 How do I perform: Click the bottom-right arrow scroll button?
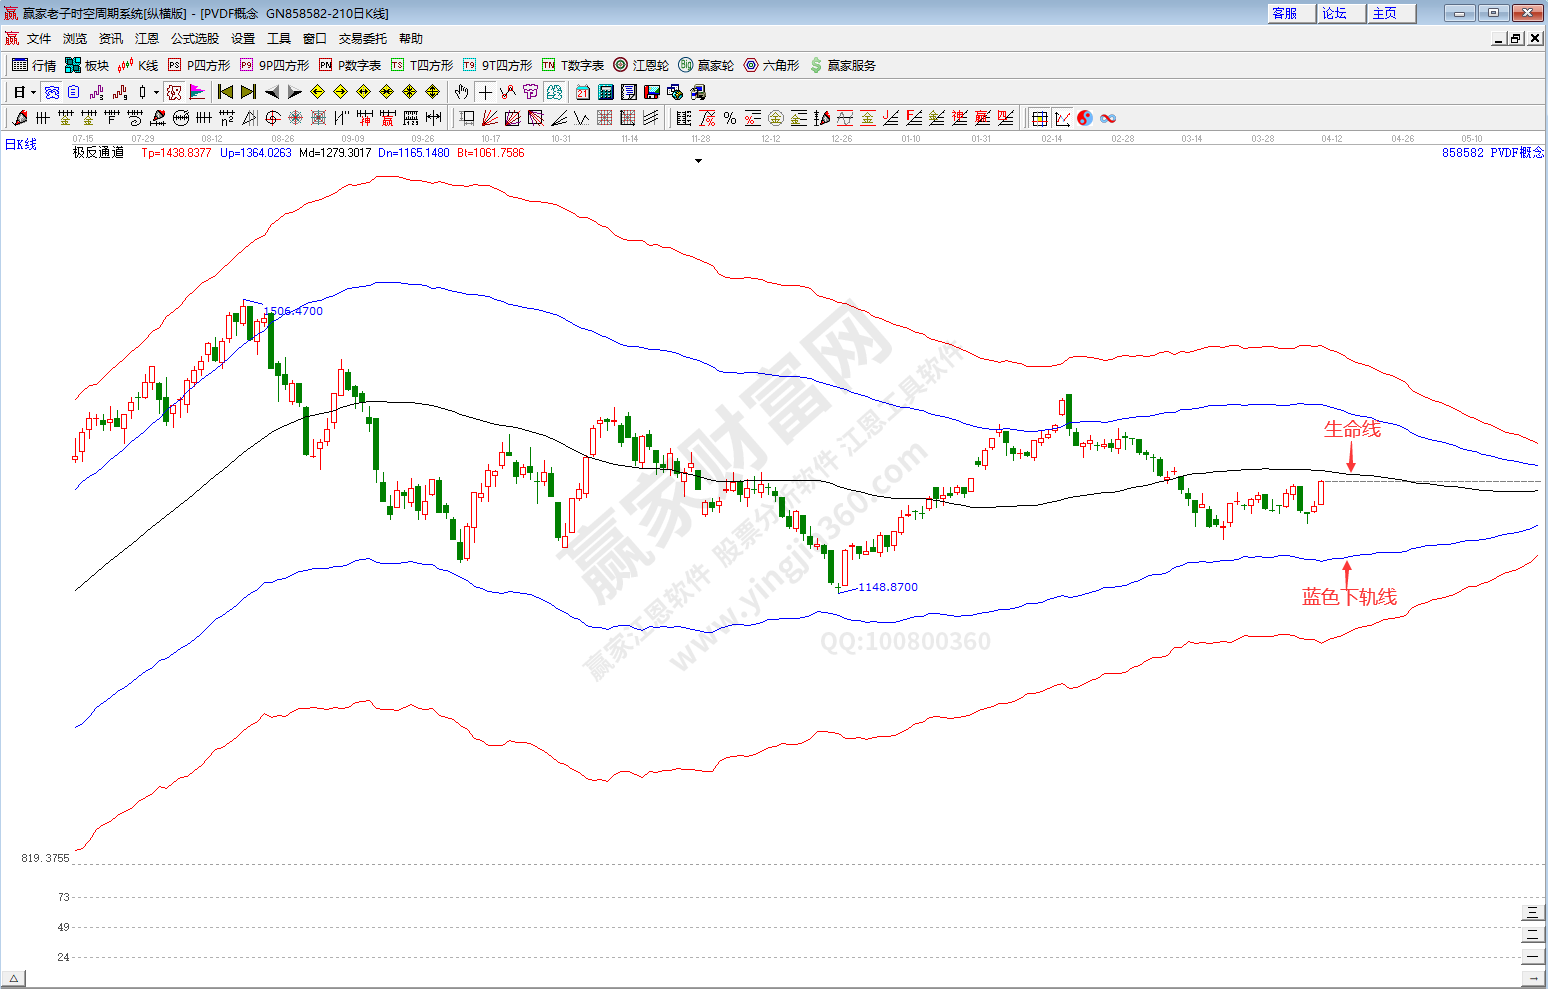[1533, 978]
